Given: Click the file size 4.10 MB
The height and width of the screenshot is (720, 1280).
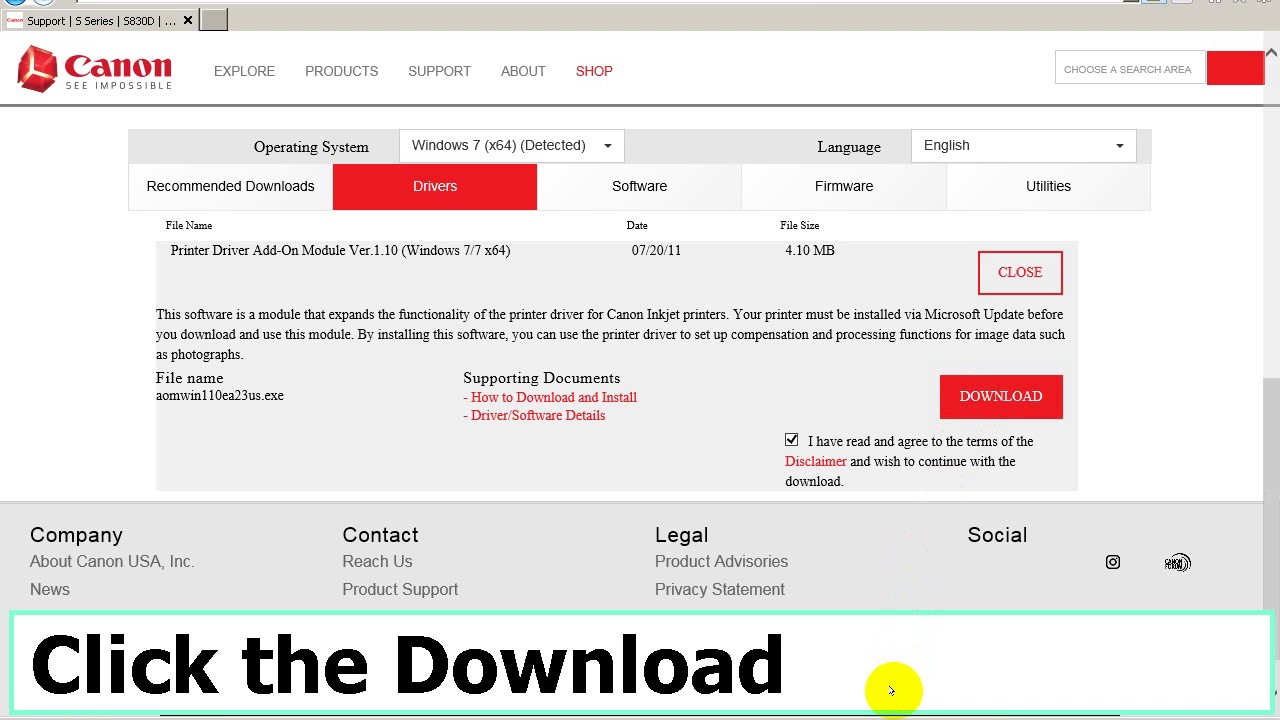Looking at the screenshot, I should pyautogui.click(x=810, y=250).
